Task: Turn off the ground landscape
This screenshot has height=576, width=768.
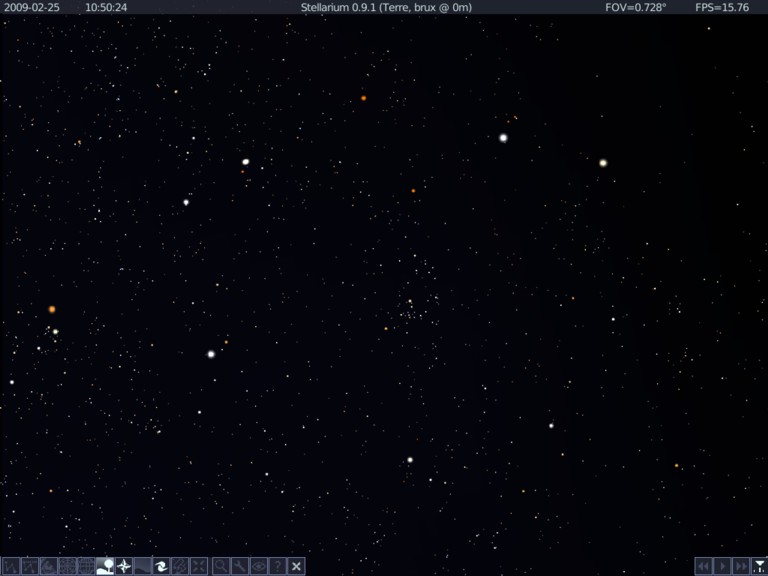Action: (105, 567)
